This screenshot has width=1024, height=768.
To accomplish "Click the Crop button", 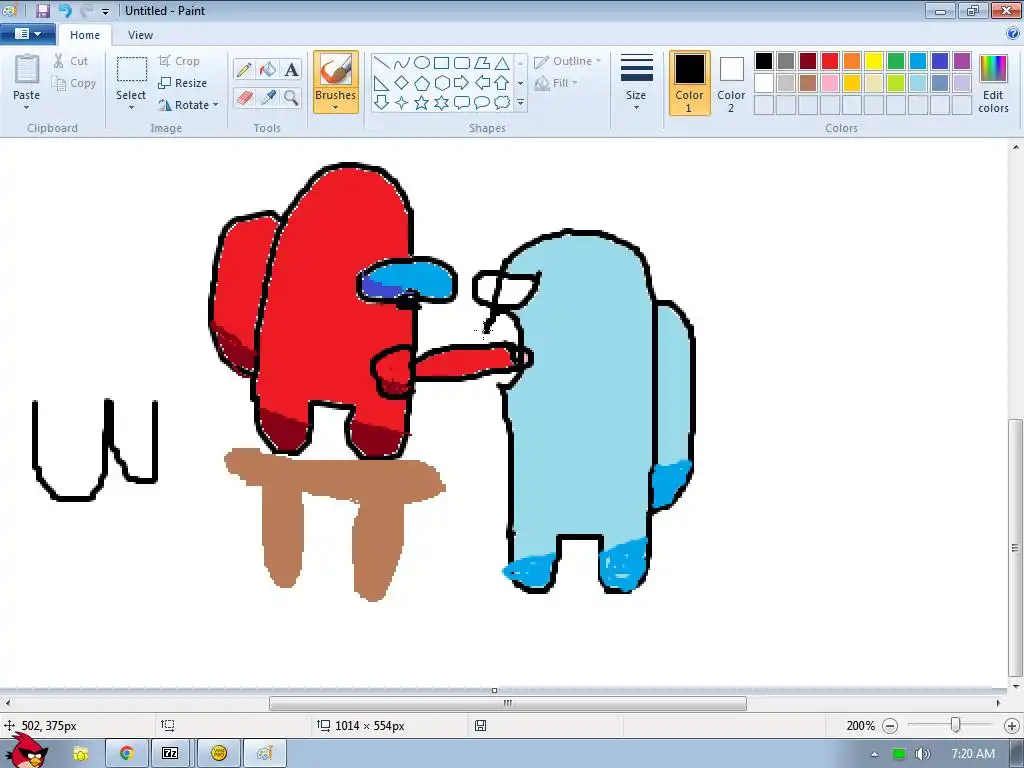I will [x=179, y=61].
